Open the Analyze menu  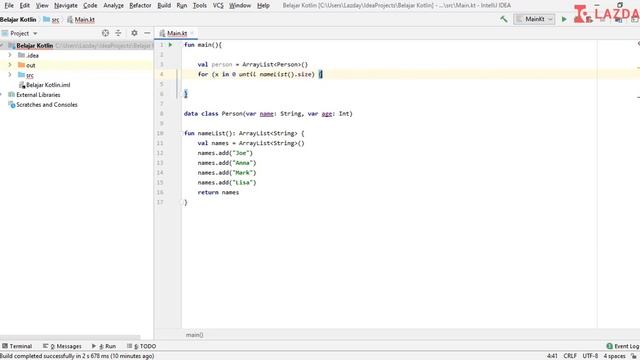[113, 5]
